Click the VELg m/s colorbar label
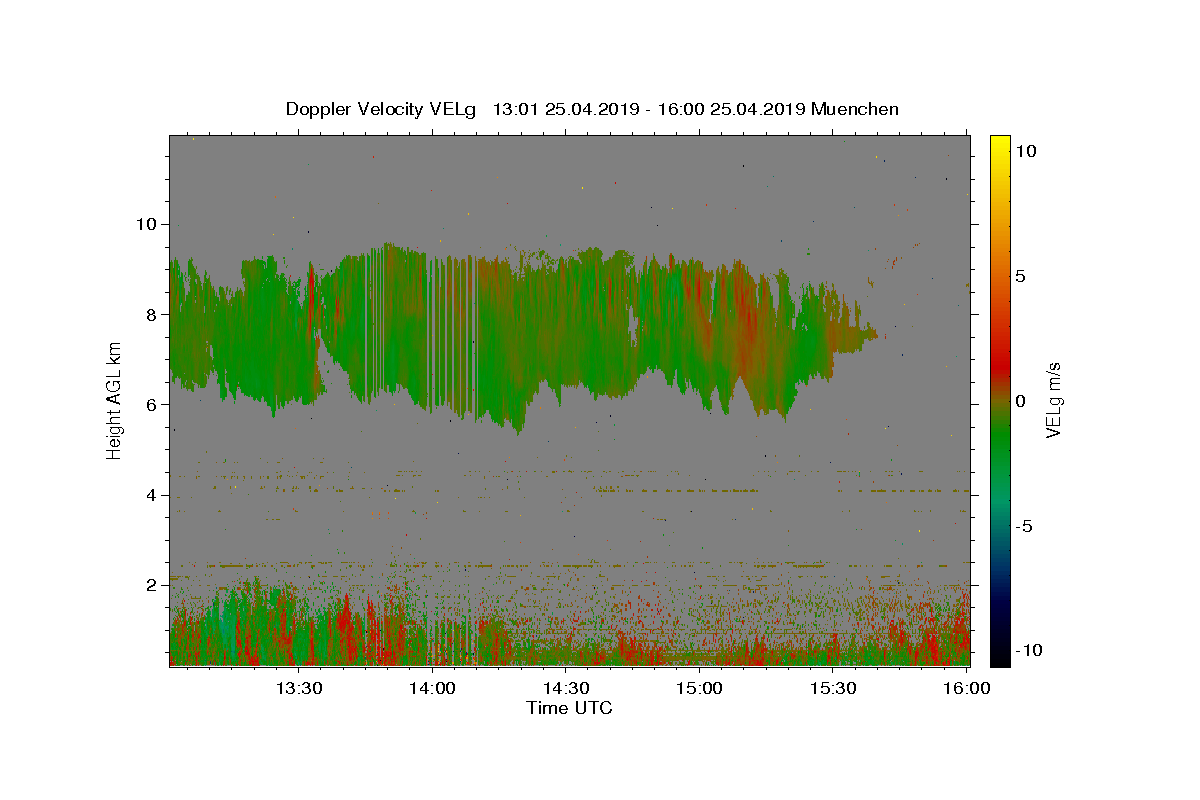The image size is (1200, 800). coord(1054,400)
